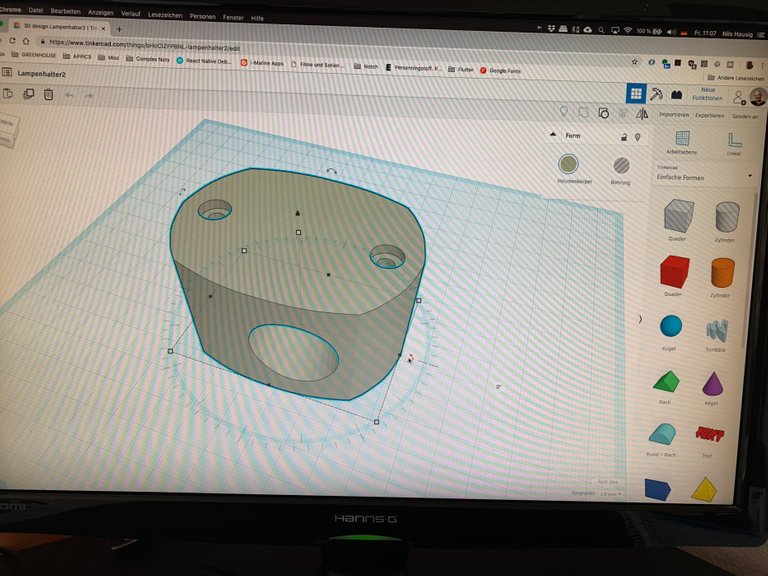The height and width of the screenshot is (576, 768).
Task: Toggle the lock icon in Form panel
Action: point(623,136)
